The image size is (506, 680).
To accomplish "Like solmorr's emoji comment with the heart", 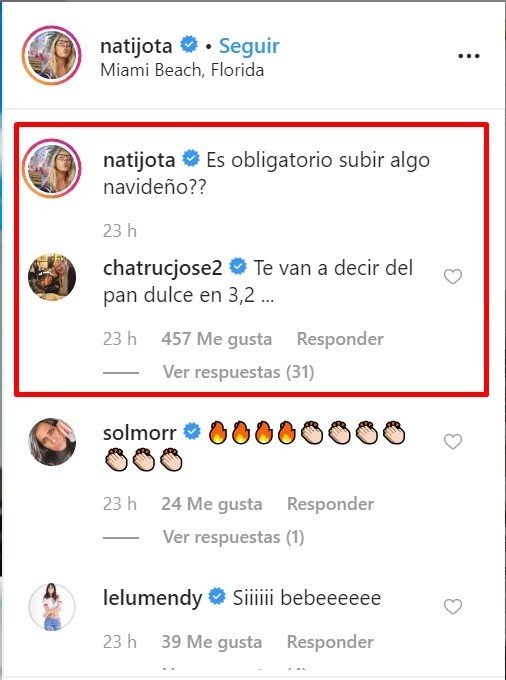I will click(x=453, y=441).
